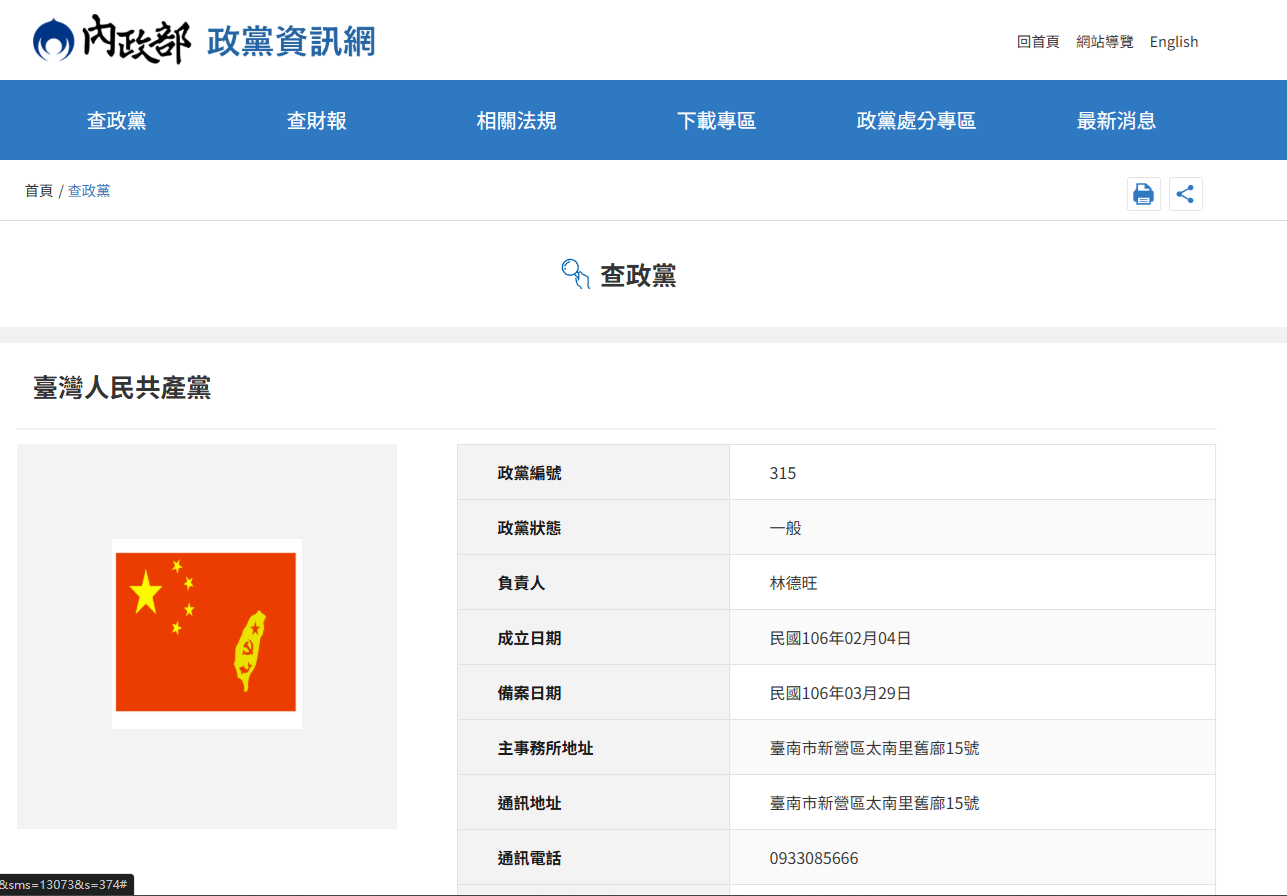Click the Ministry of Interior logo
Viewport: 1287px width, 896px height.
pyautogui.click(x=110, y=40)
